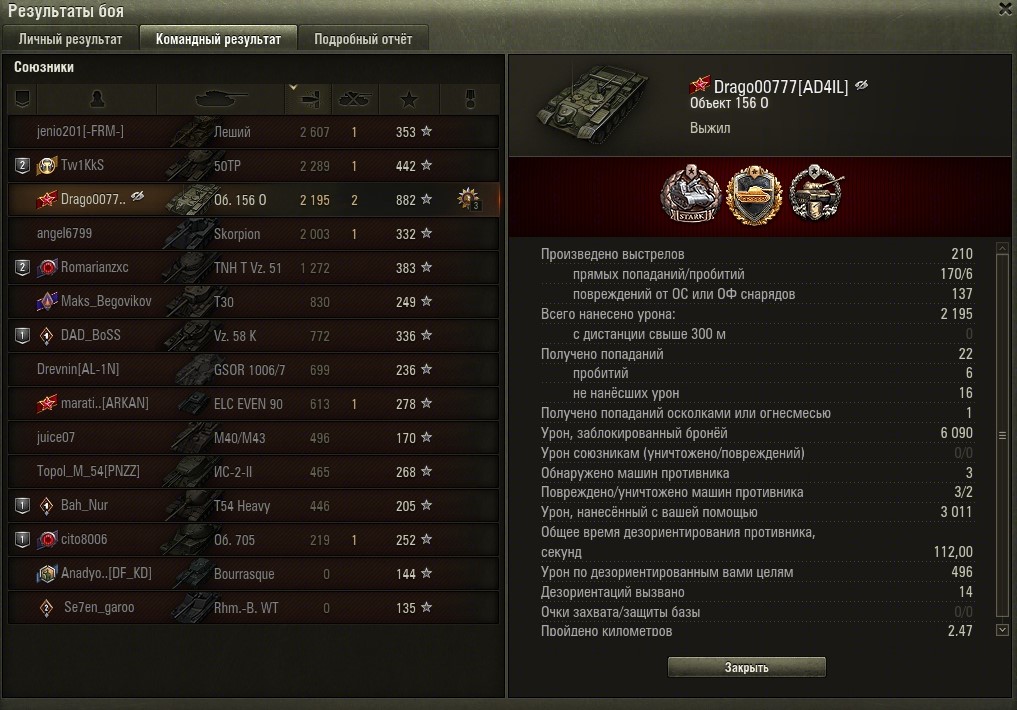Sort by medals column icon
Image resolution: width=1017 pixels, height=710 pixels.
coord(470,99)
